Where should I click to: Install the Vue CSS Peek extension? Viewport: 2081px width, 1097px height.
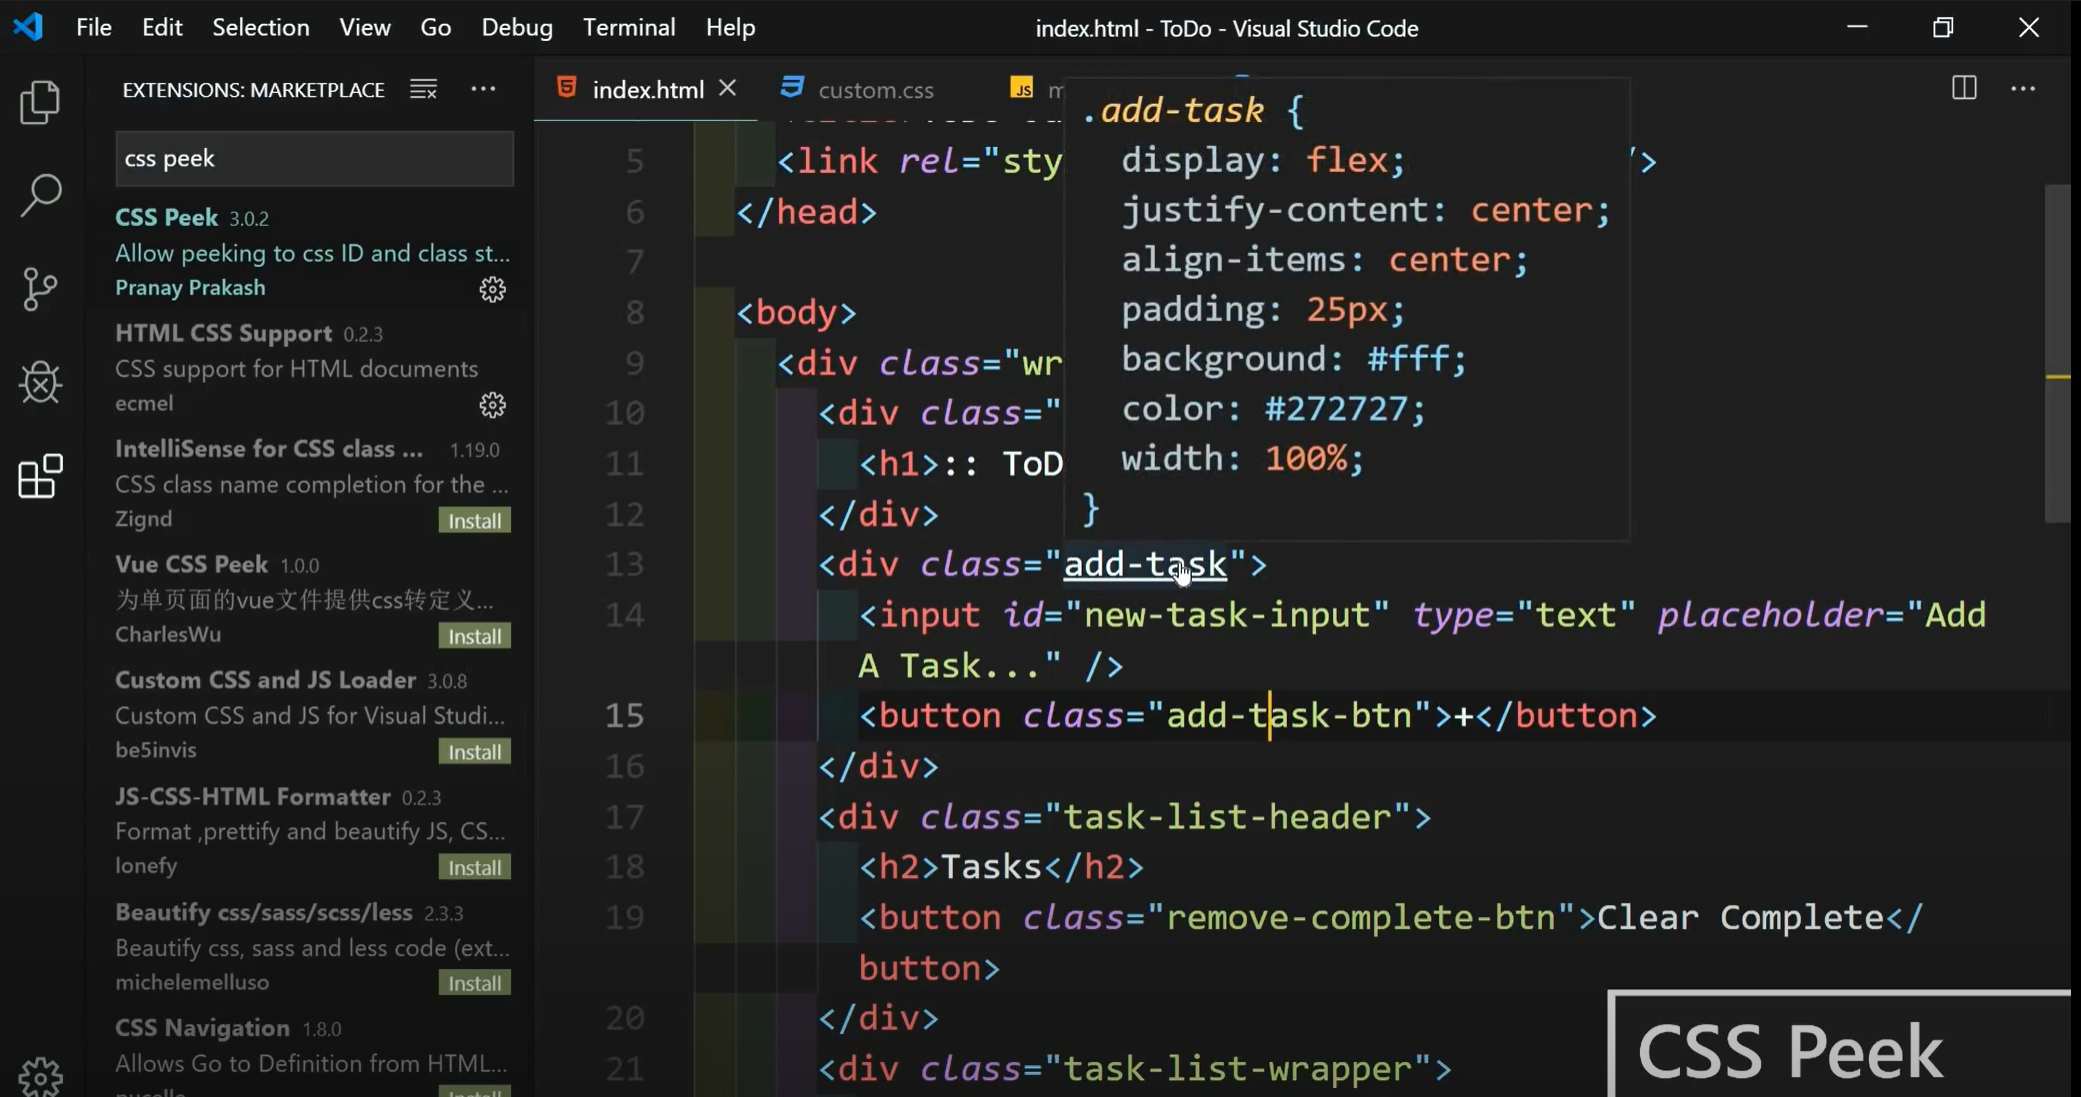[x=474, y=637]
